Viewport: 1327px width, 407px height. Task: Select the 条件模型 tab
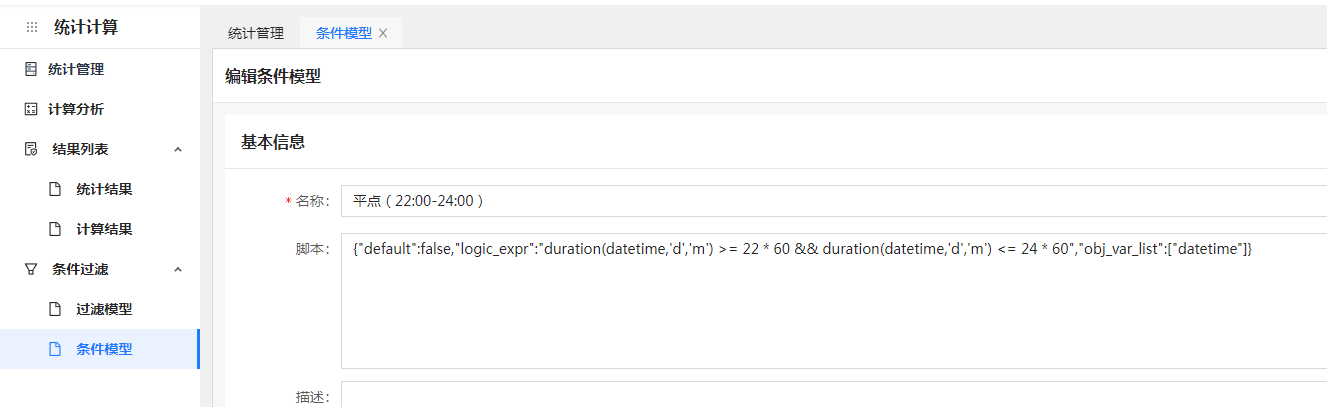coord(344,33)
